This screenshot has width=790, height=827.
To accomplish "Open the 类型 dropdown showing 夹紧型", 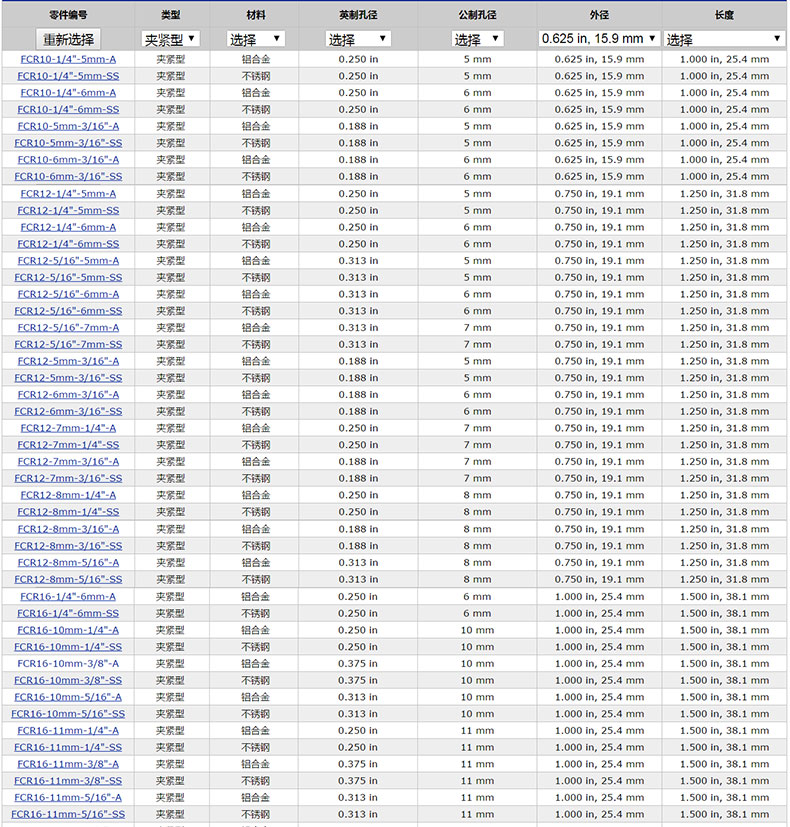I will tap(170, 39).
